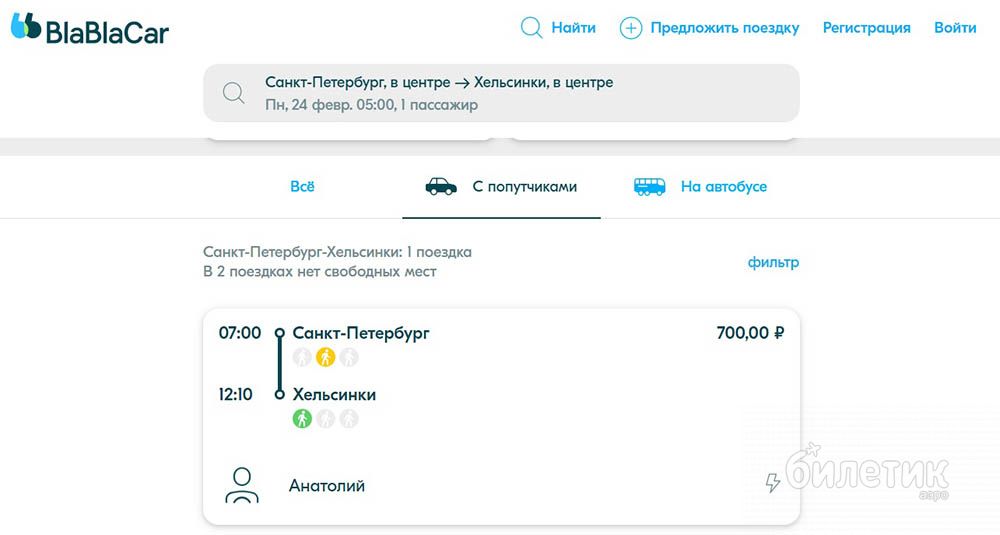Click the lightning instant-booking icon
Screen dimensions: 1000x535
click(x=772, y=484)
